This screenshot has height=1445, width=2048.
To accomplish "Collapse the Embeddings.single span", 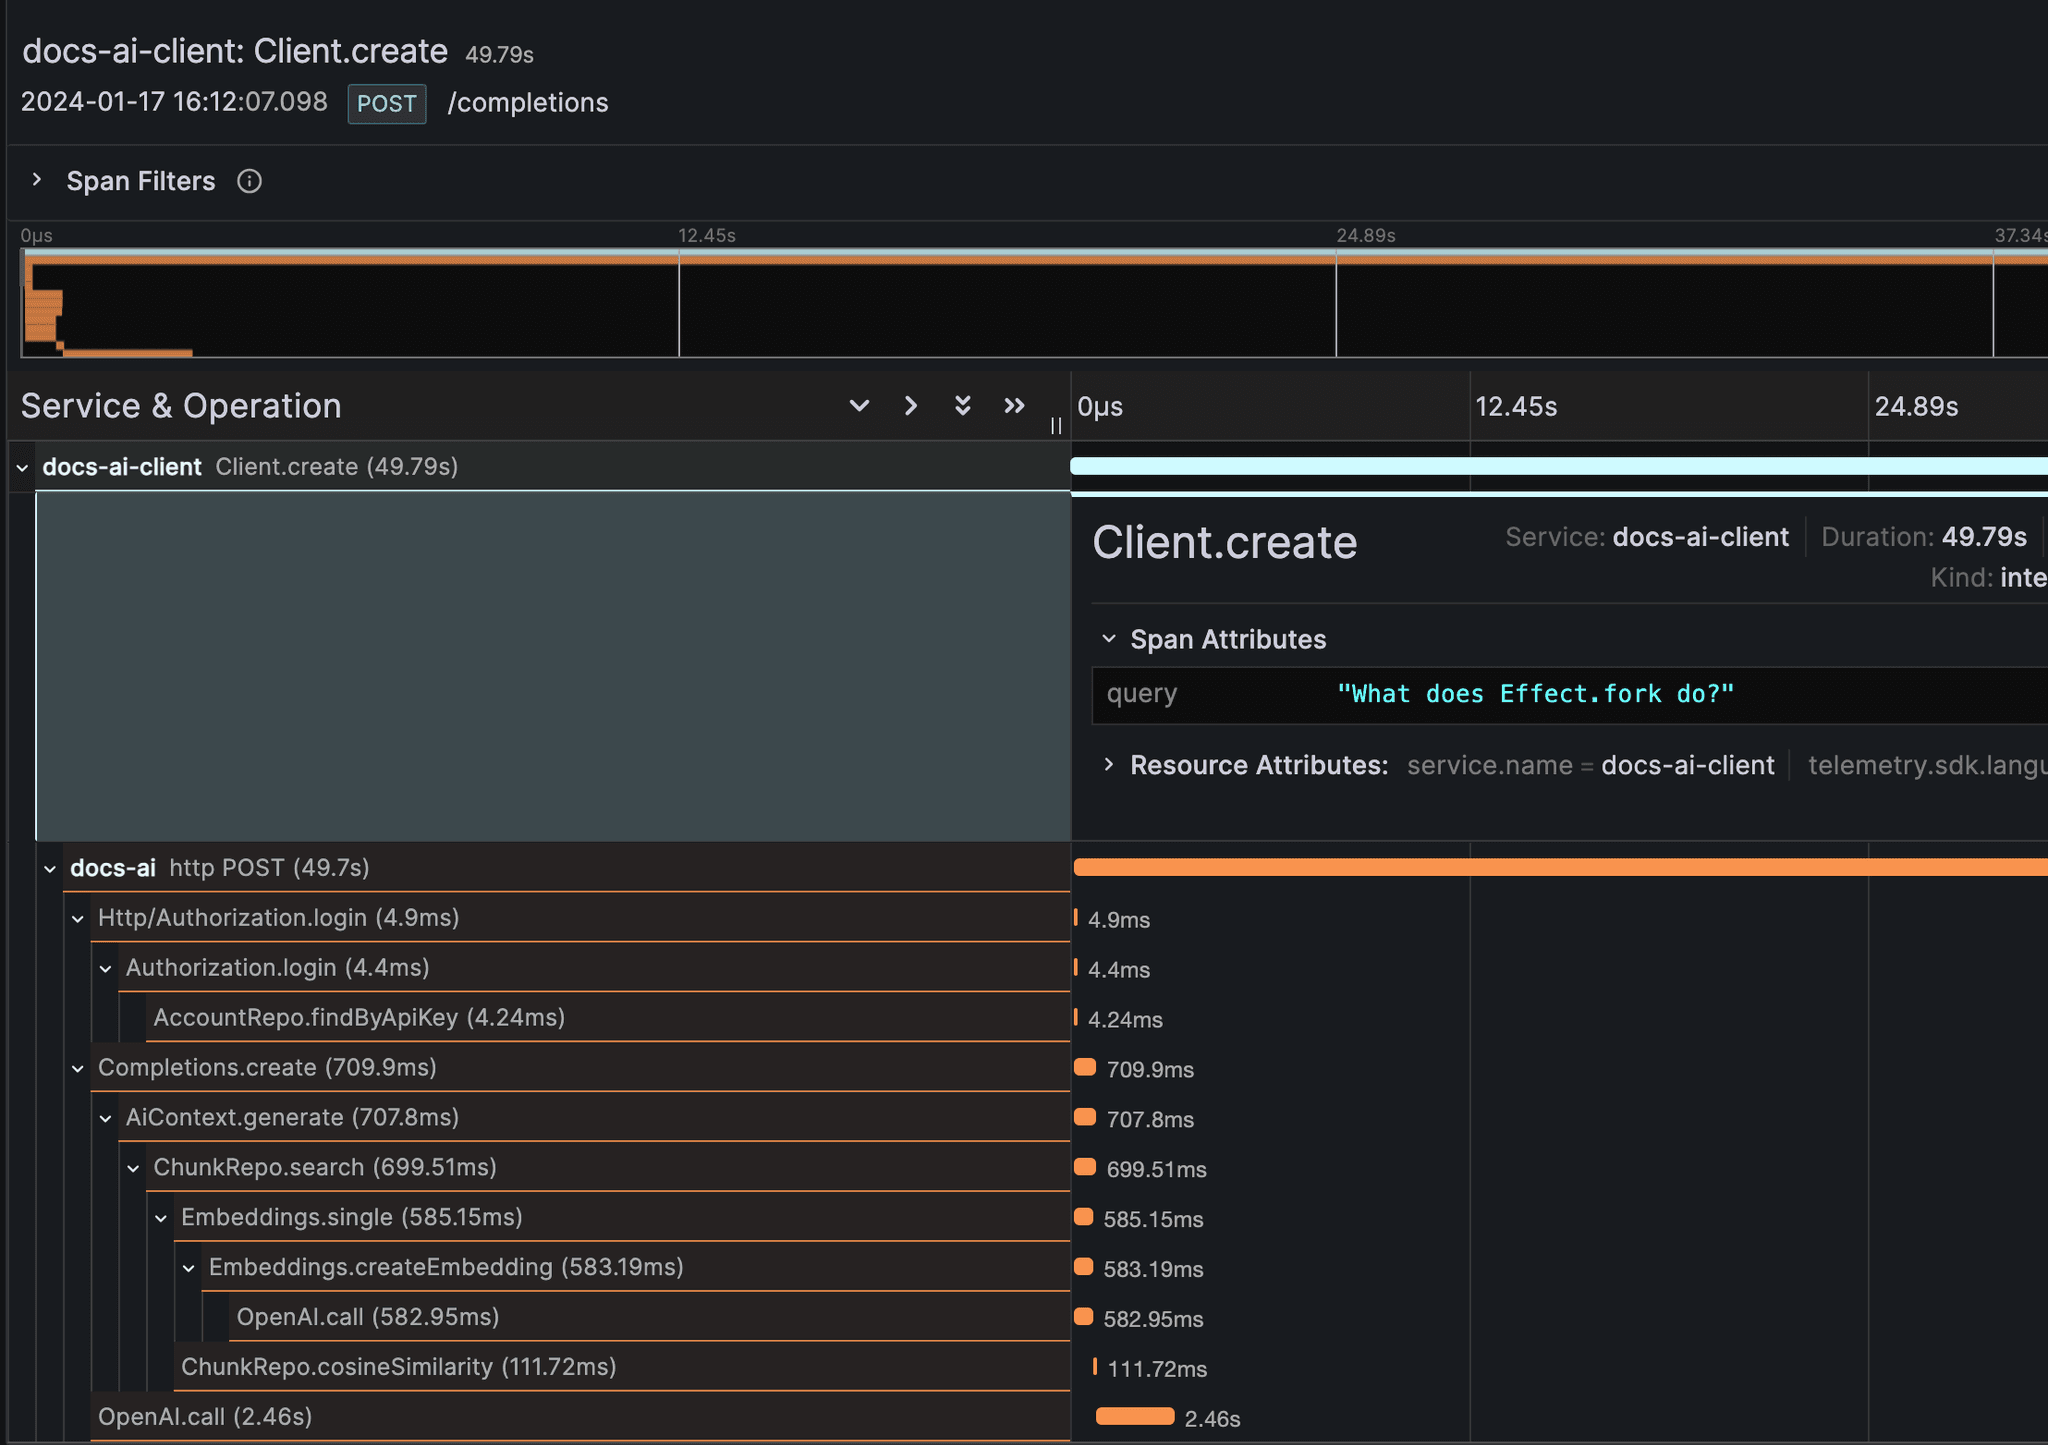I will point(161,1219).
